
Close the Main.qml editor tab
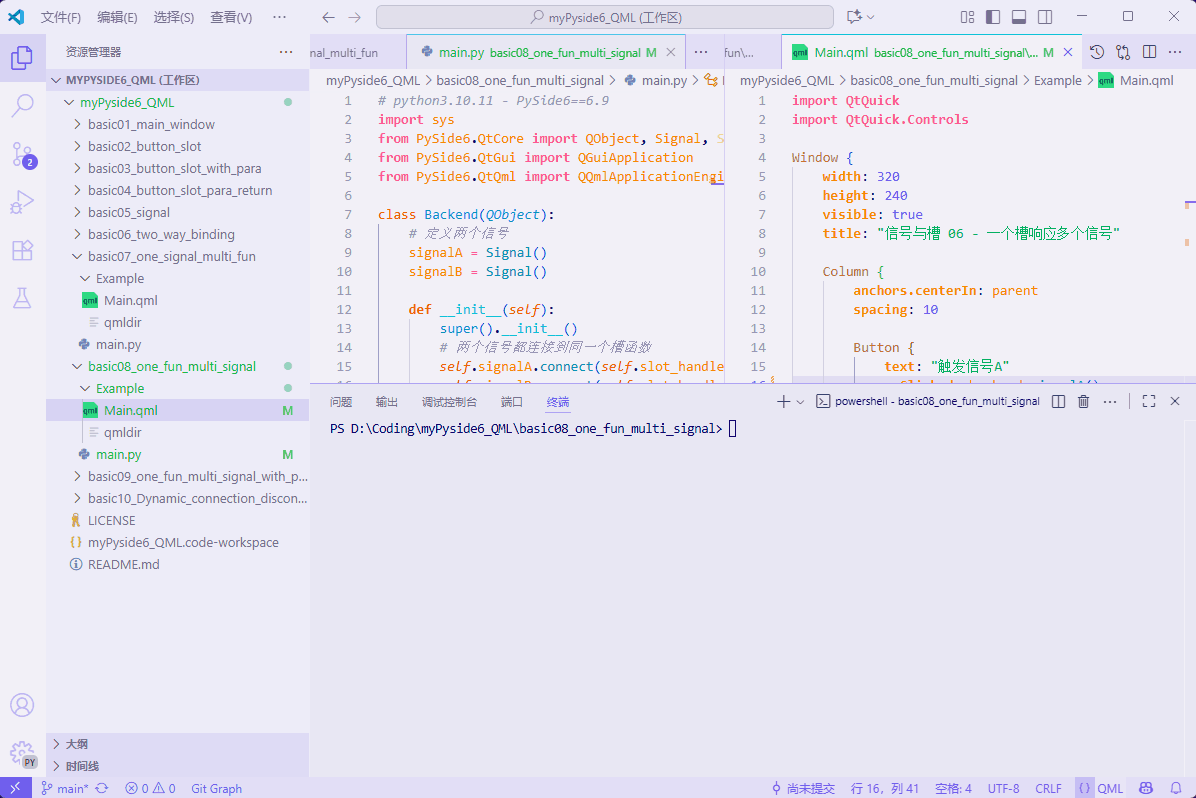(x=1068, y=52)
